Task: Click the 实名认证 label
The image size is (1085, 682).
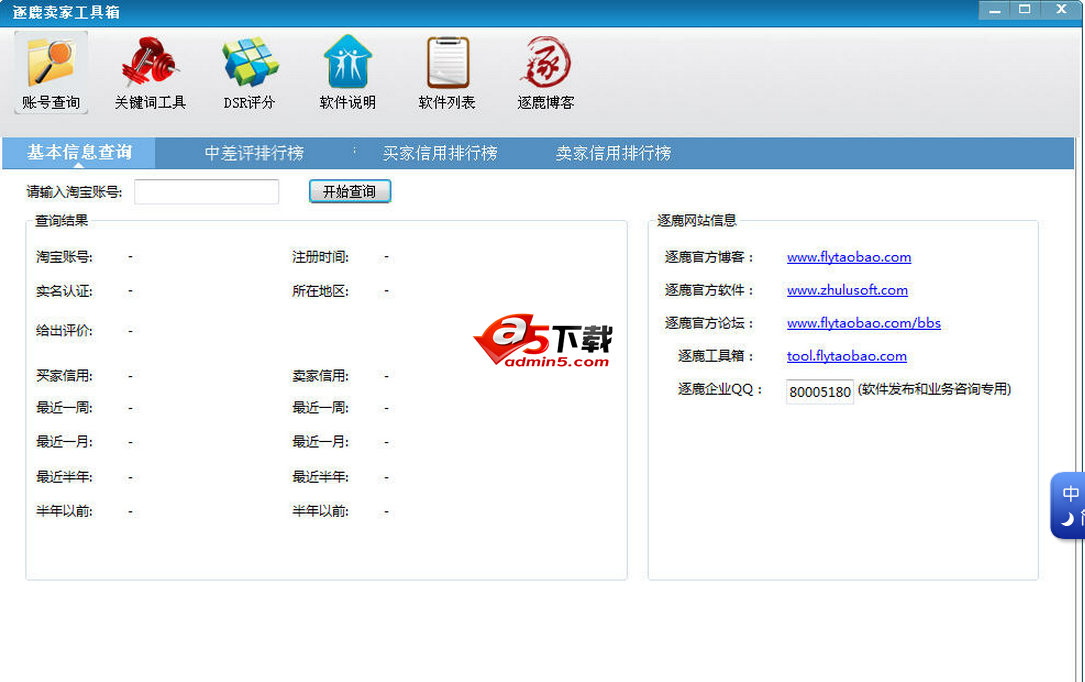Action: click(x=64, y=291)
